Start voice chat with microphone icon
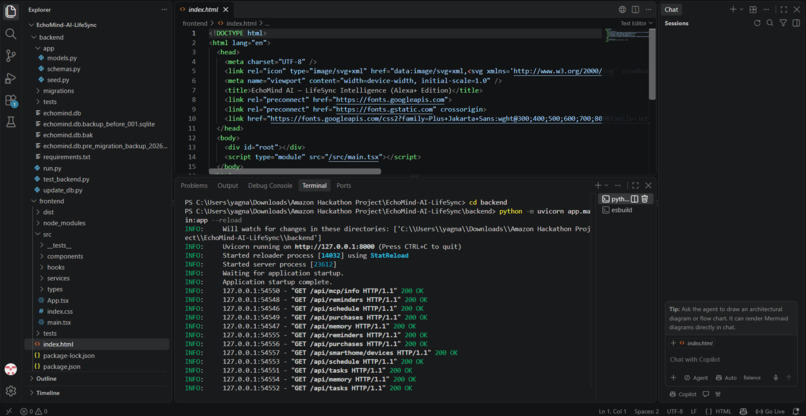The image size is (806, 416). (x=776, y=377)
